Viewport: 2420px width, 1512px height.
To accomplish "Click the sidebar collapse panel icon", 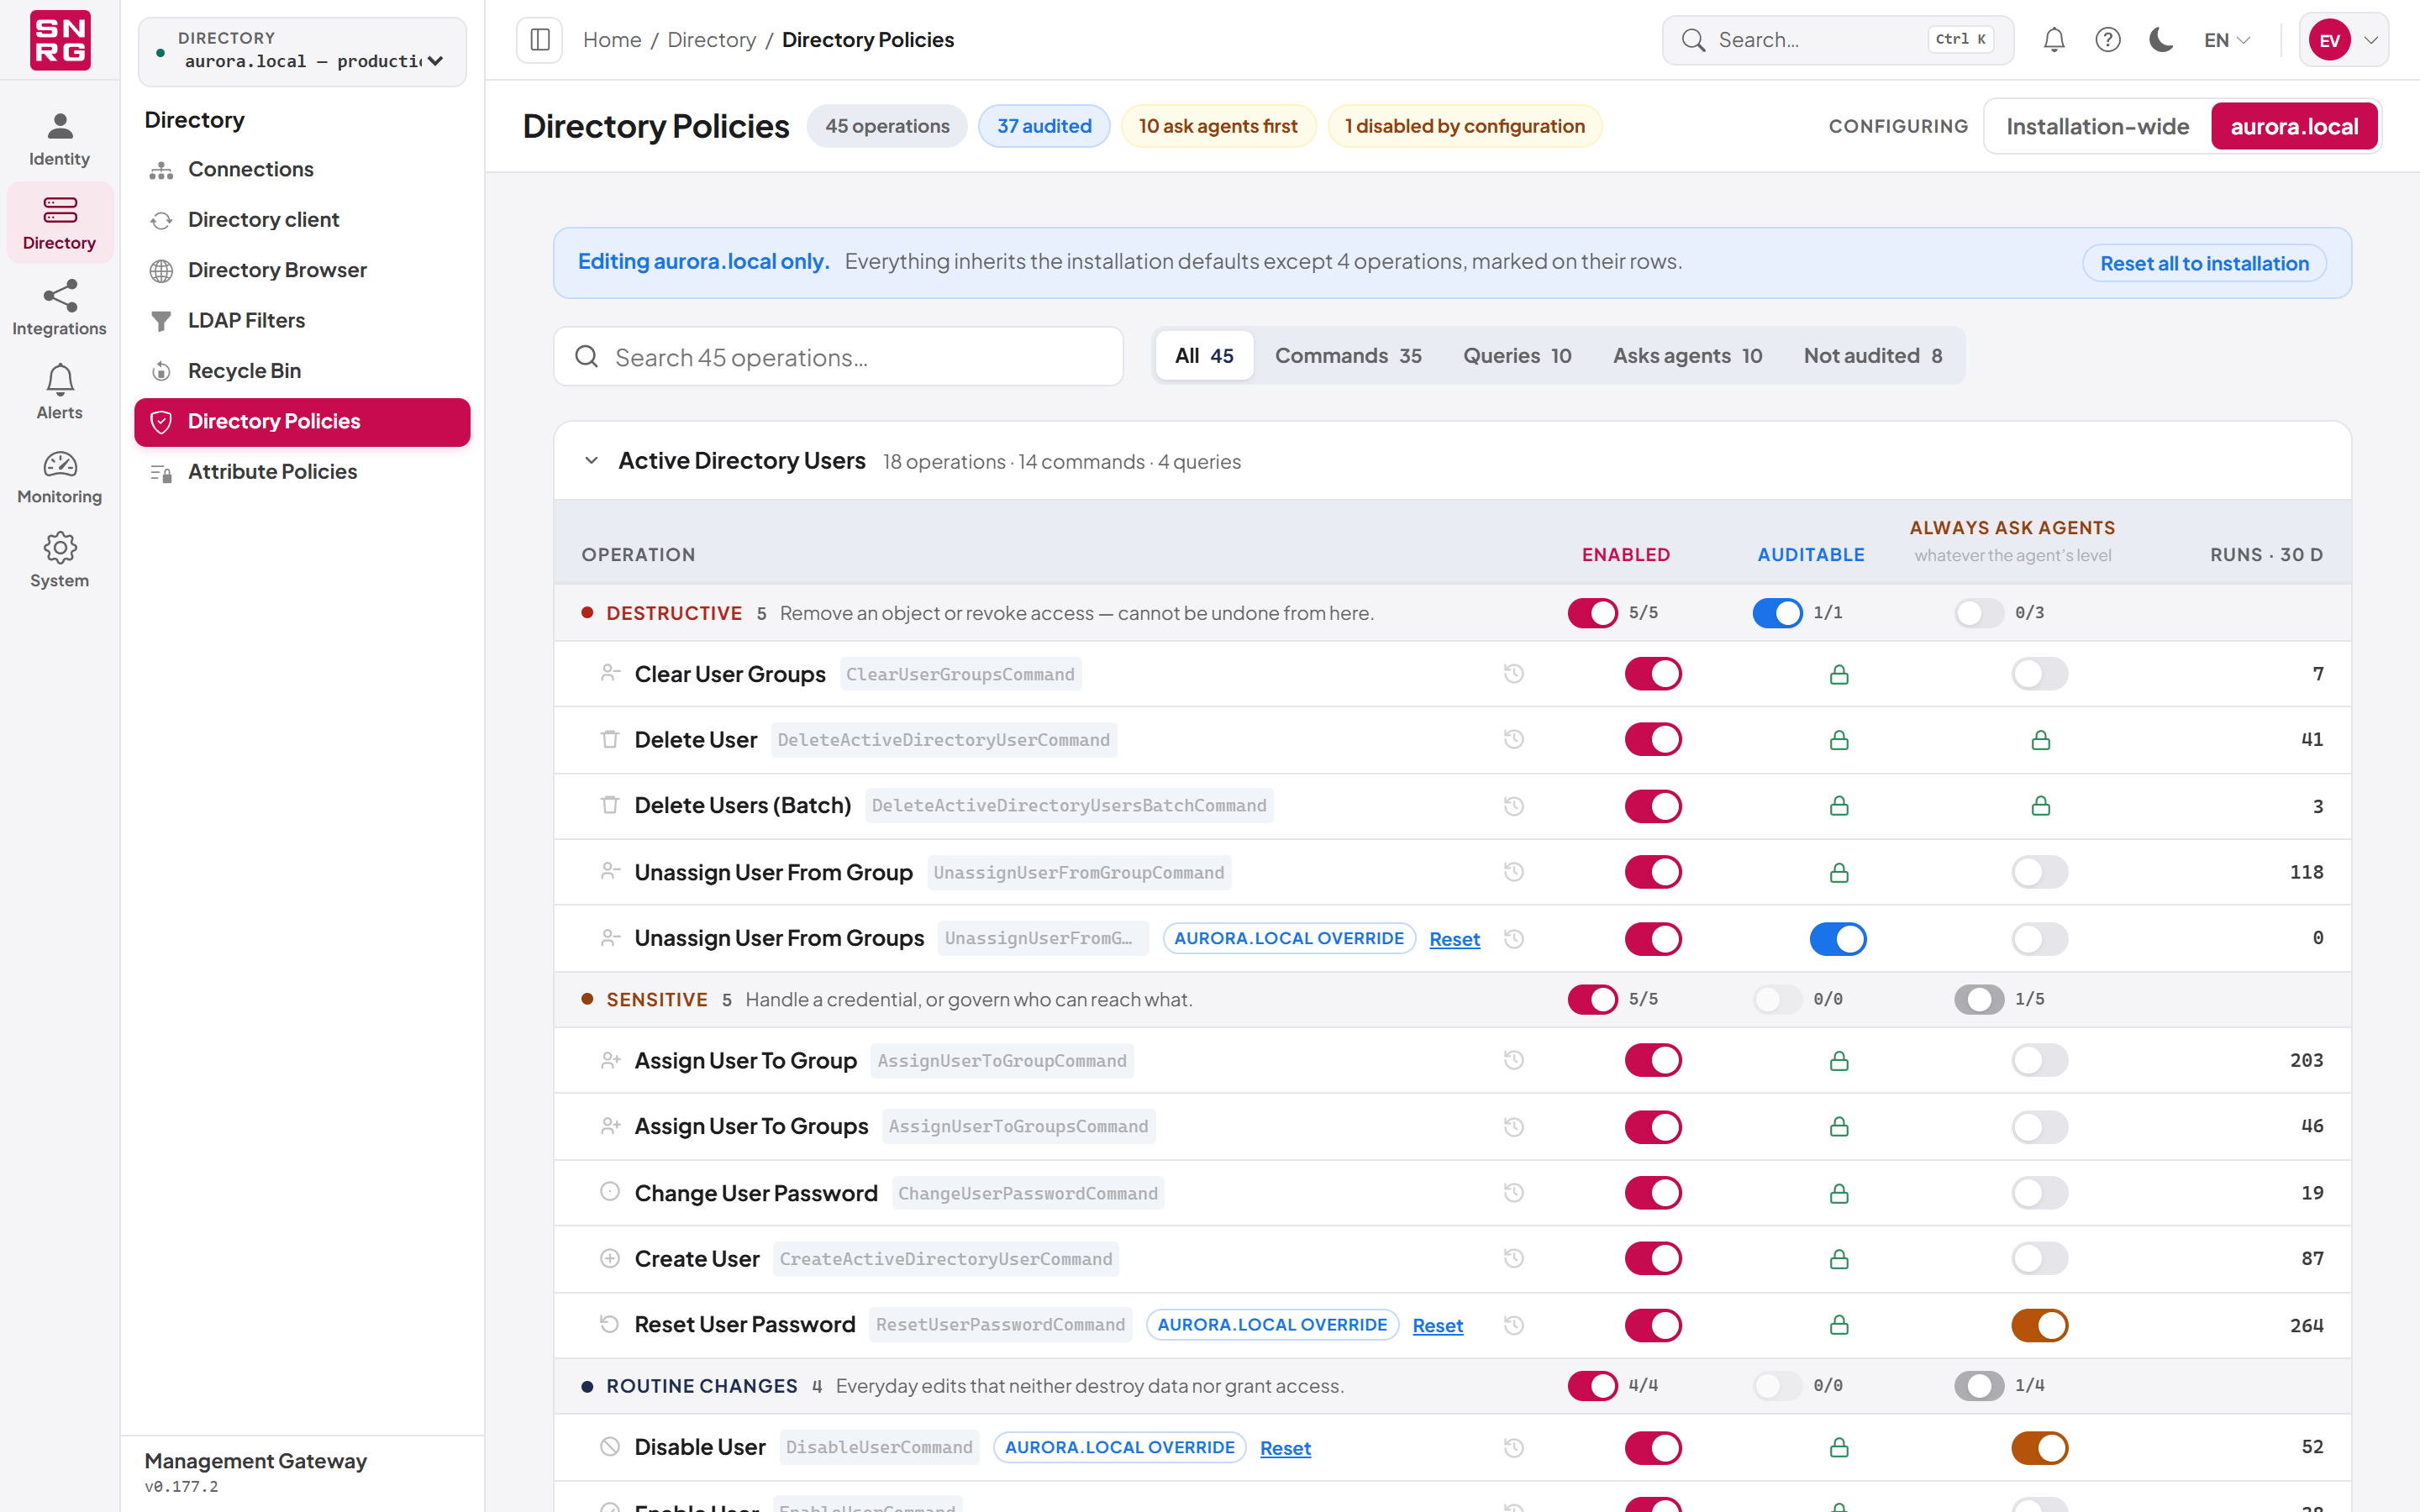I will pos(540,40).
